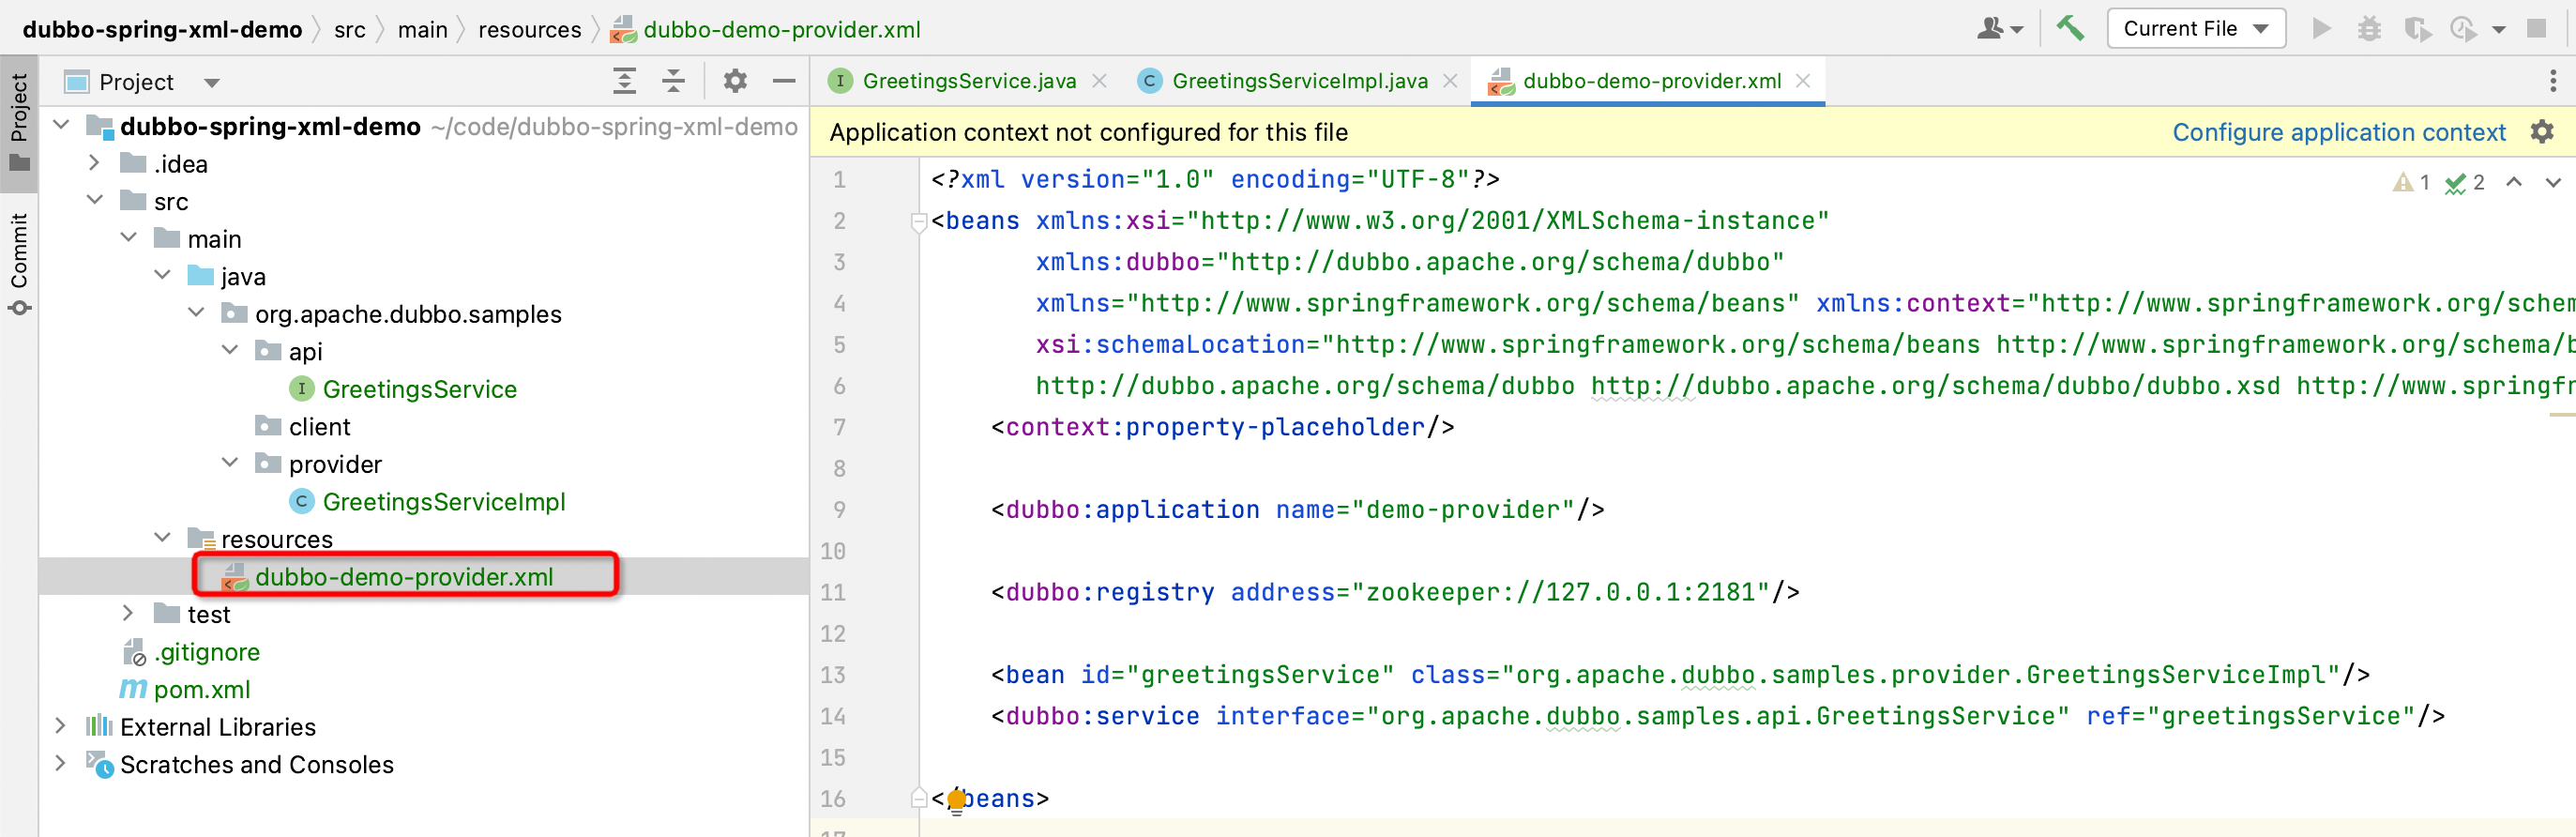Click the Run button in toolbar
The image size is (2576, 837).
(x=2321, y=28)
